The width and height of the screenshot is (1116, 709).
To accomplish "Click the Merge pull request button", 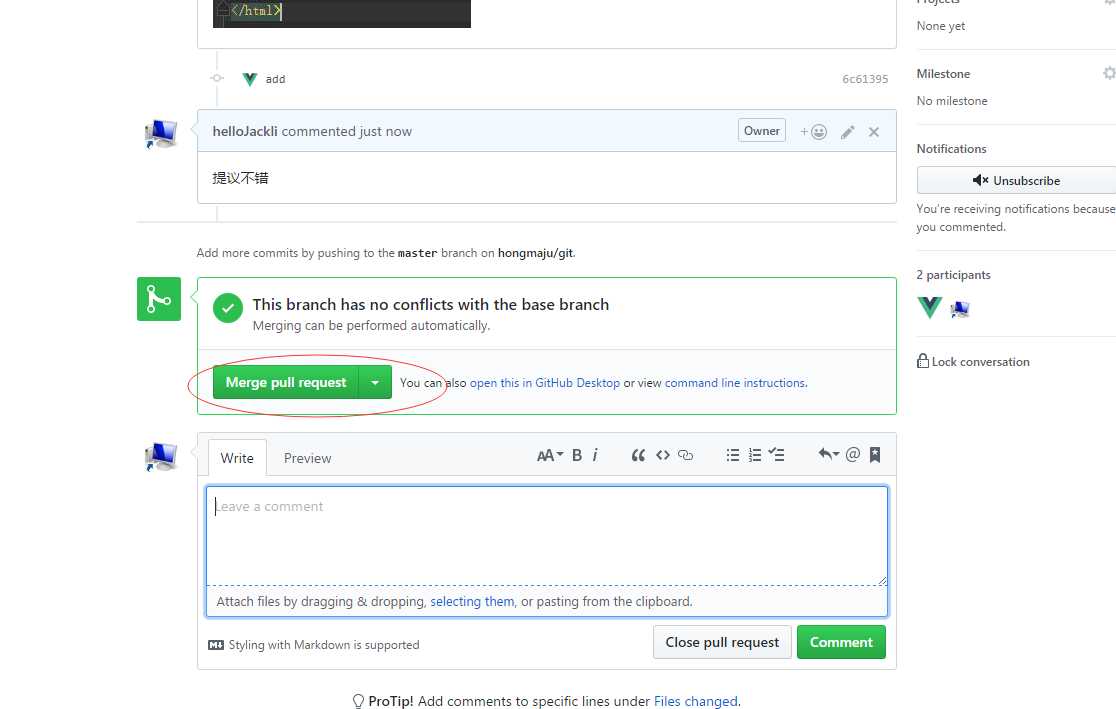I will [286, 382].
